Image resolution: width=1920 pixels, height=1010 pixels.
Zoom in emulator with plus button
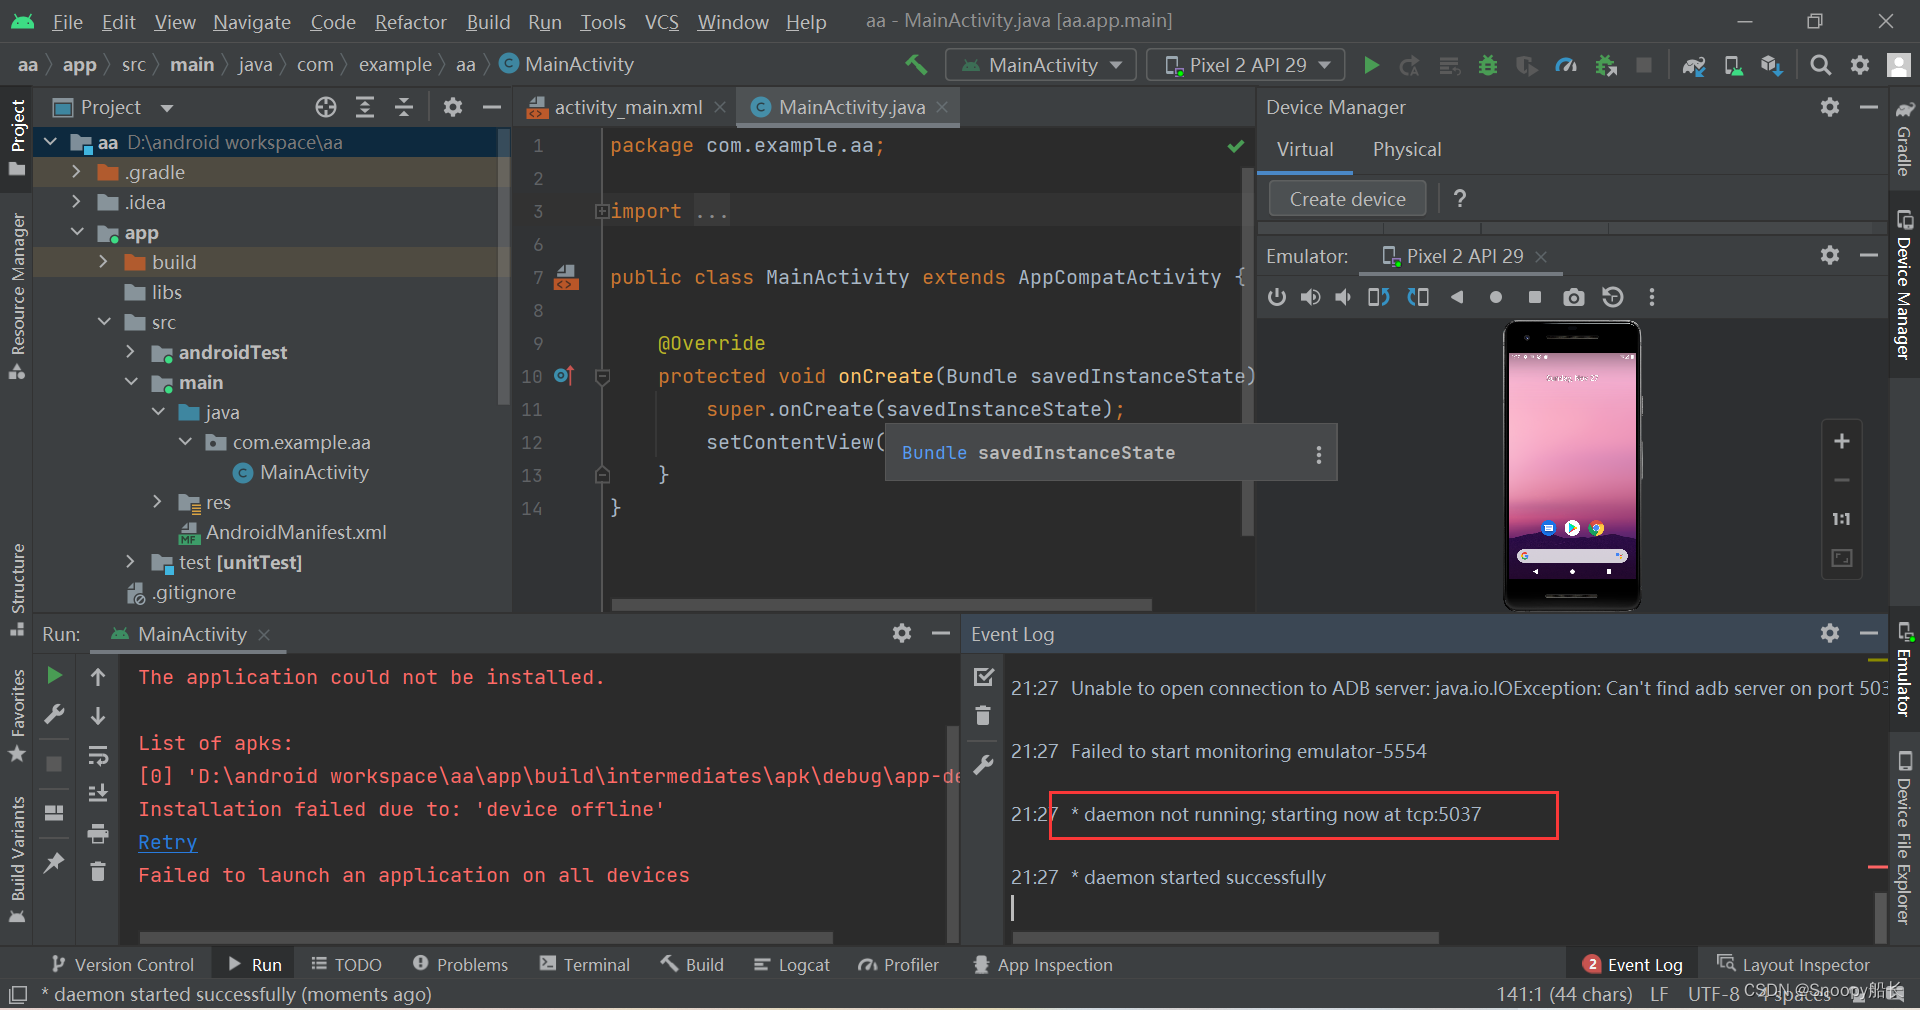coord(1842,441)
